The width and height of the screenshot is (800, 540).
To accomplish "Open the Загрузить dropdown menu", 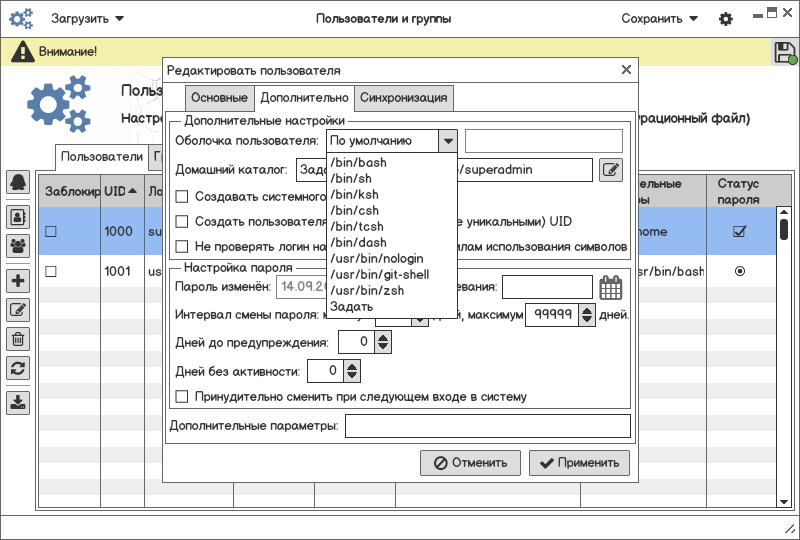I will [88, 19].
